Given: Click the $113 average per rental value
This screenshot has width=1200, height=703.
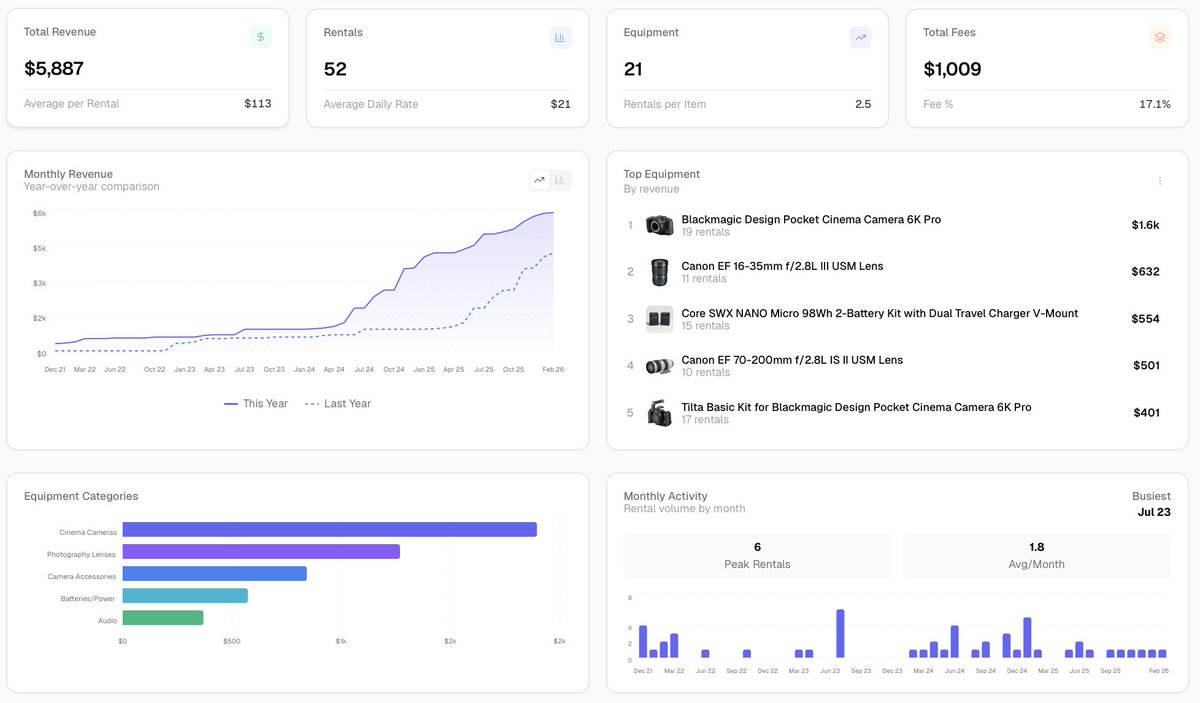Looking at the screenshot, I should pos(258,104).
